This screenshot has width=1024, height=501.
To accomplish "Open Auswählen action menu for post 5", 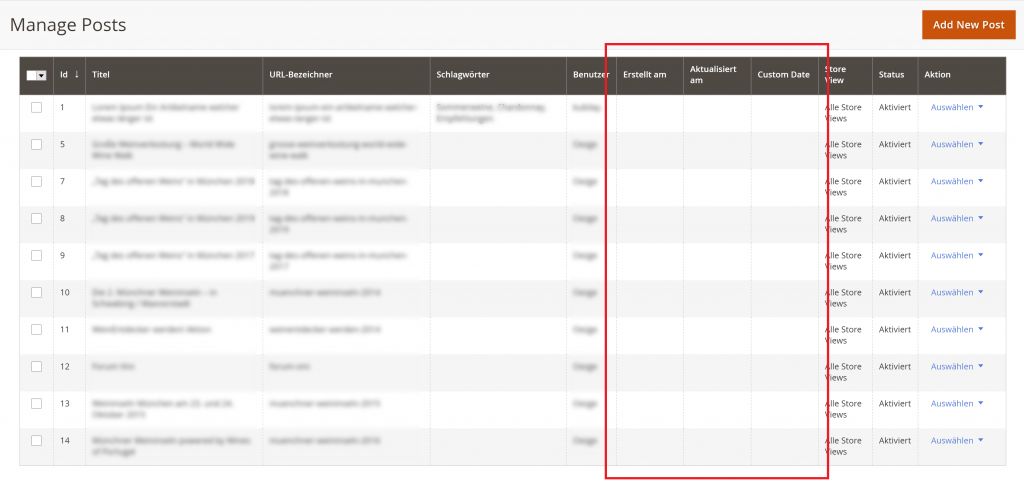I will (x=957, y=144).
